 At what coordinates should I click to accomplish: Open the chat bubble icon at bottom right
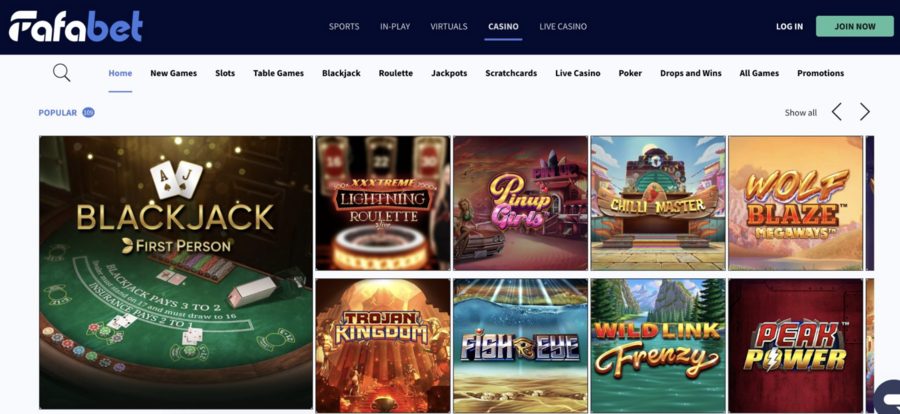pyautogui.click(x=887, y=397)
